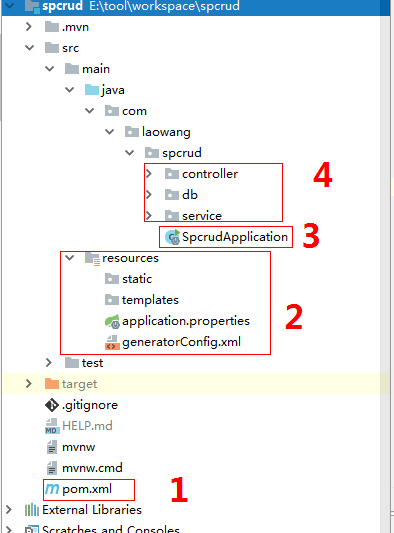
Task: Expand the target folder arrow
Action: point(29,384)
